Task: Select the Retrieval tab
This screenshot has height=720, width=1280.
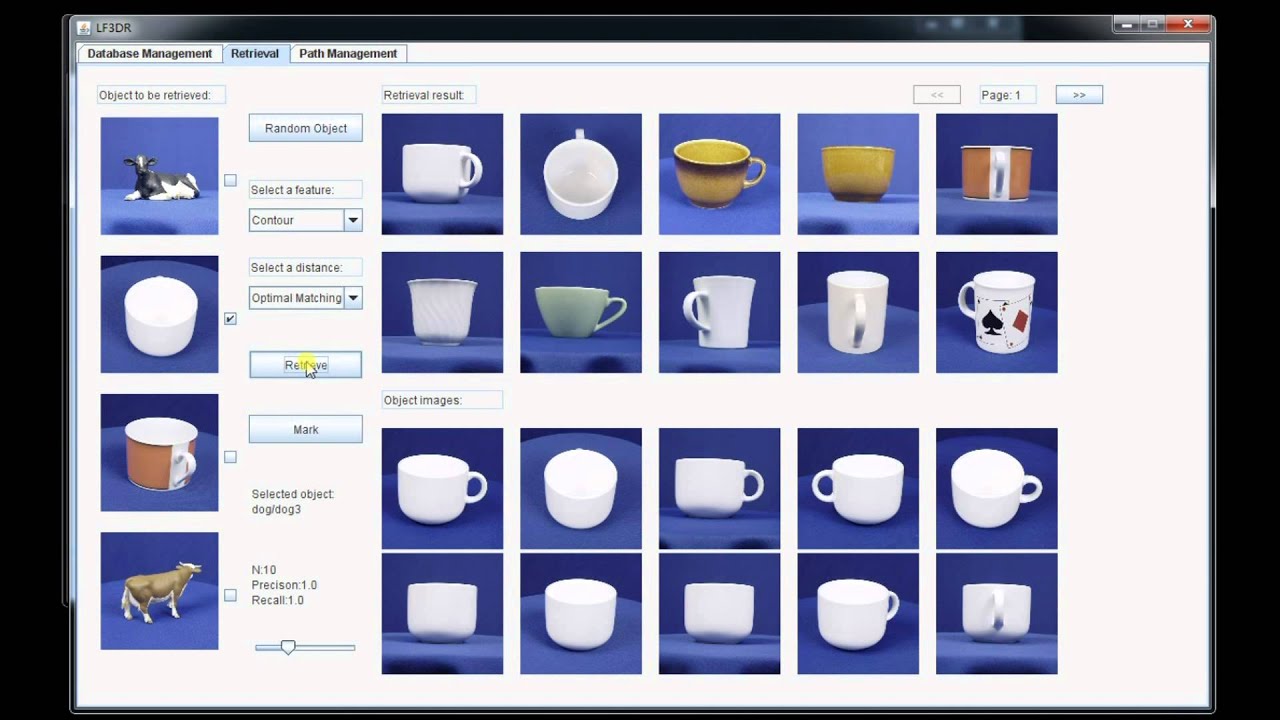Action: pyautogui.click(x=255, y=54)
